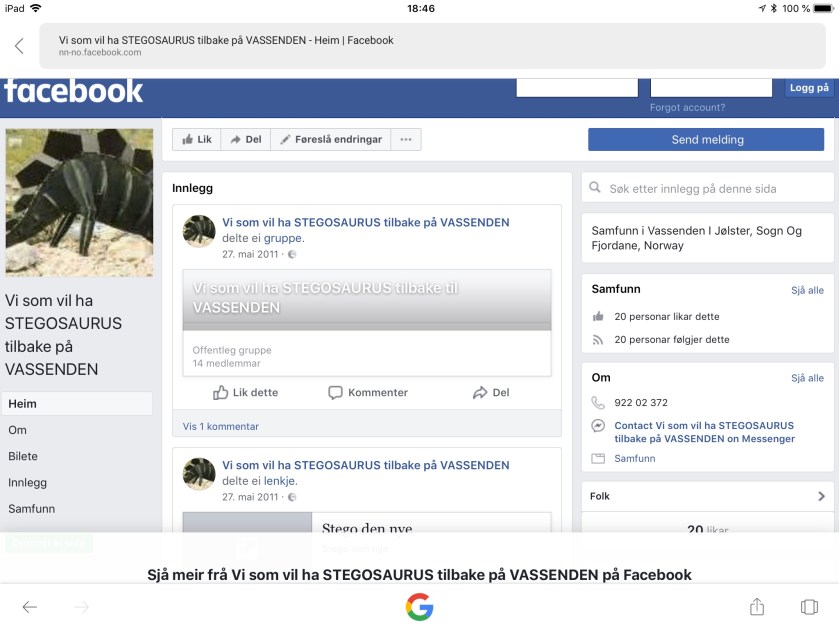Click the phone icon next to 922 02 372
Screen dimensions: 839x630
[598, 403]
